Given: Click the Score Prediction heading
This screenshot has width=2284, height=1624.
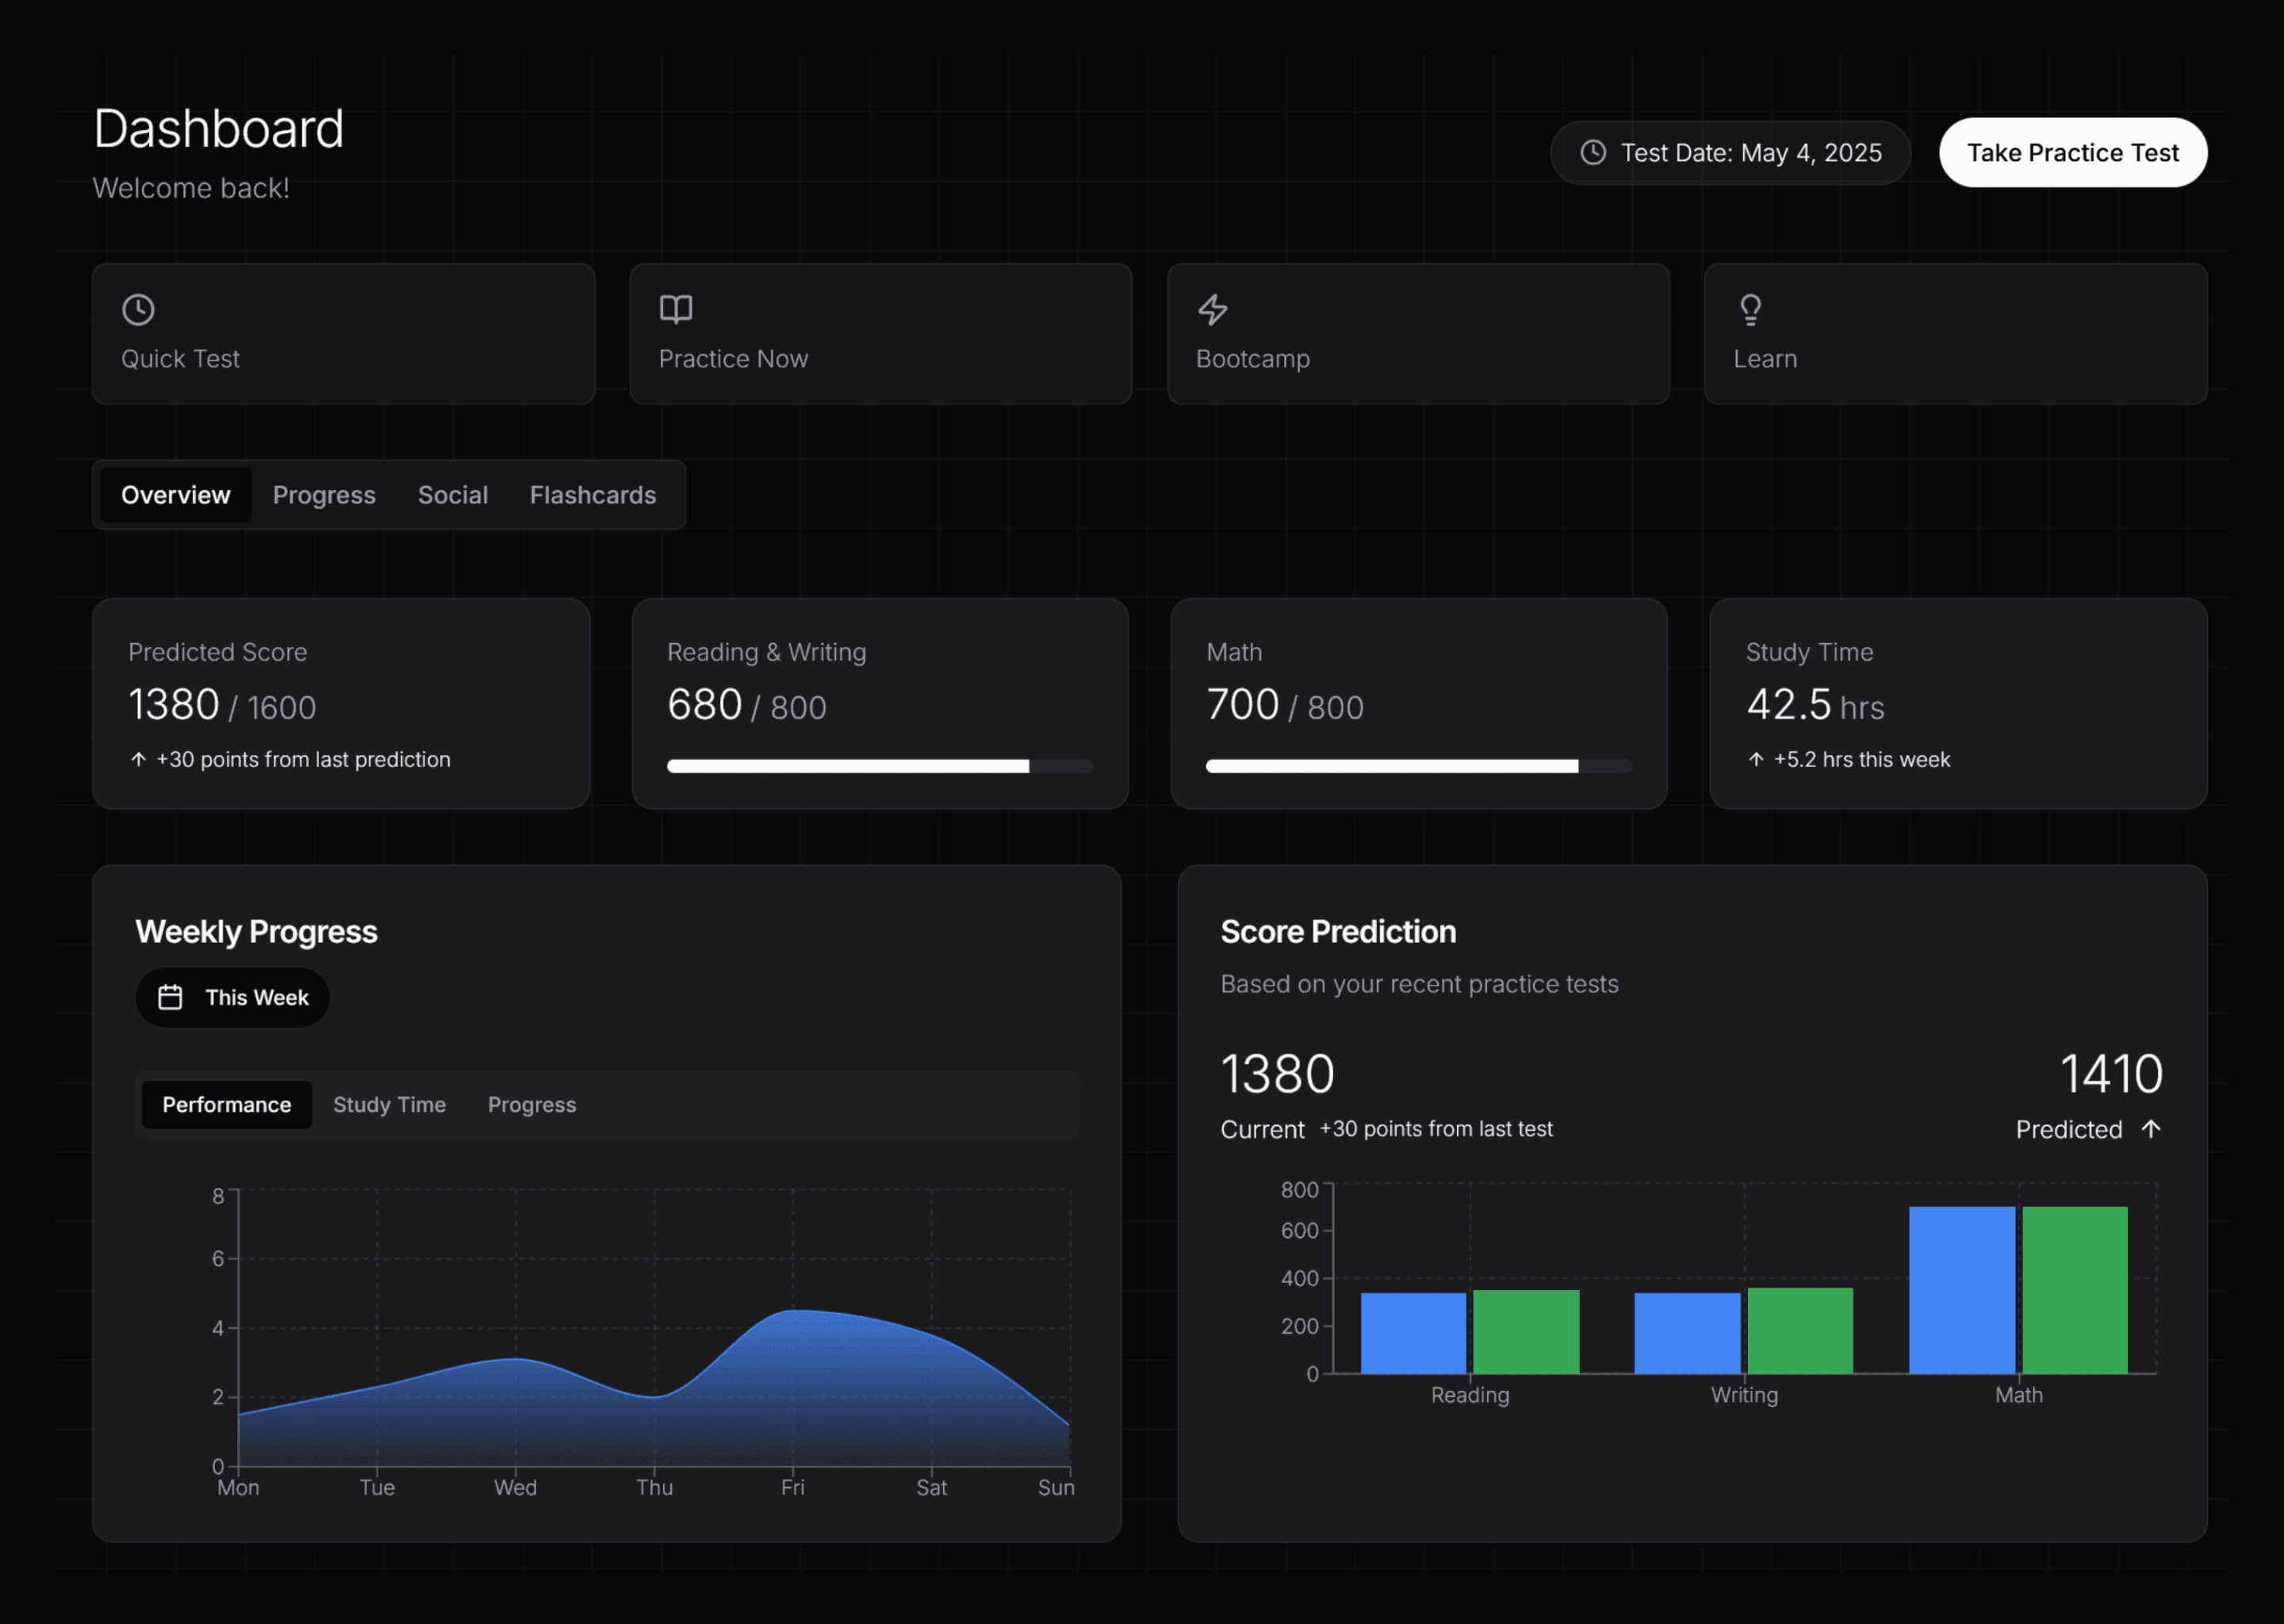Looking at the screenshot, I should [x=1338, y=932].
